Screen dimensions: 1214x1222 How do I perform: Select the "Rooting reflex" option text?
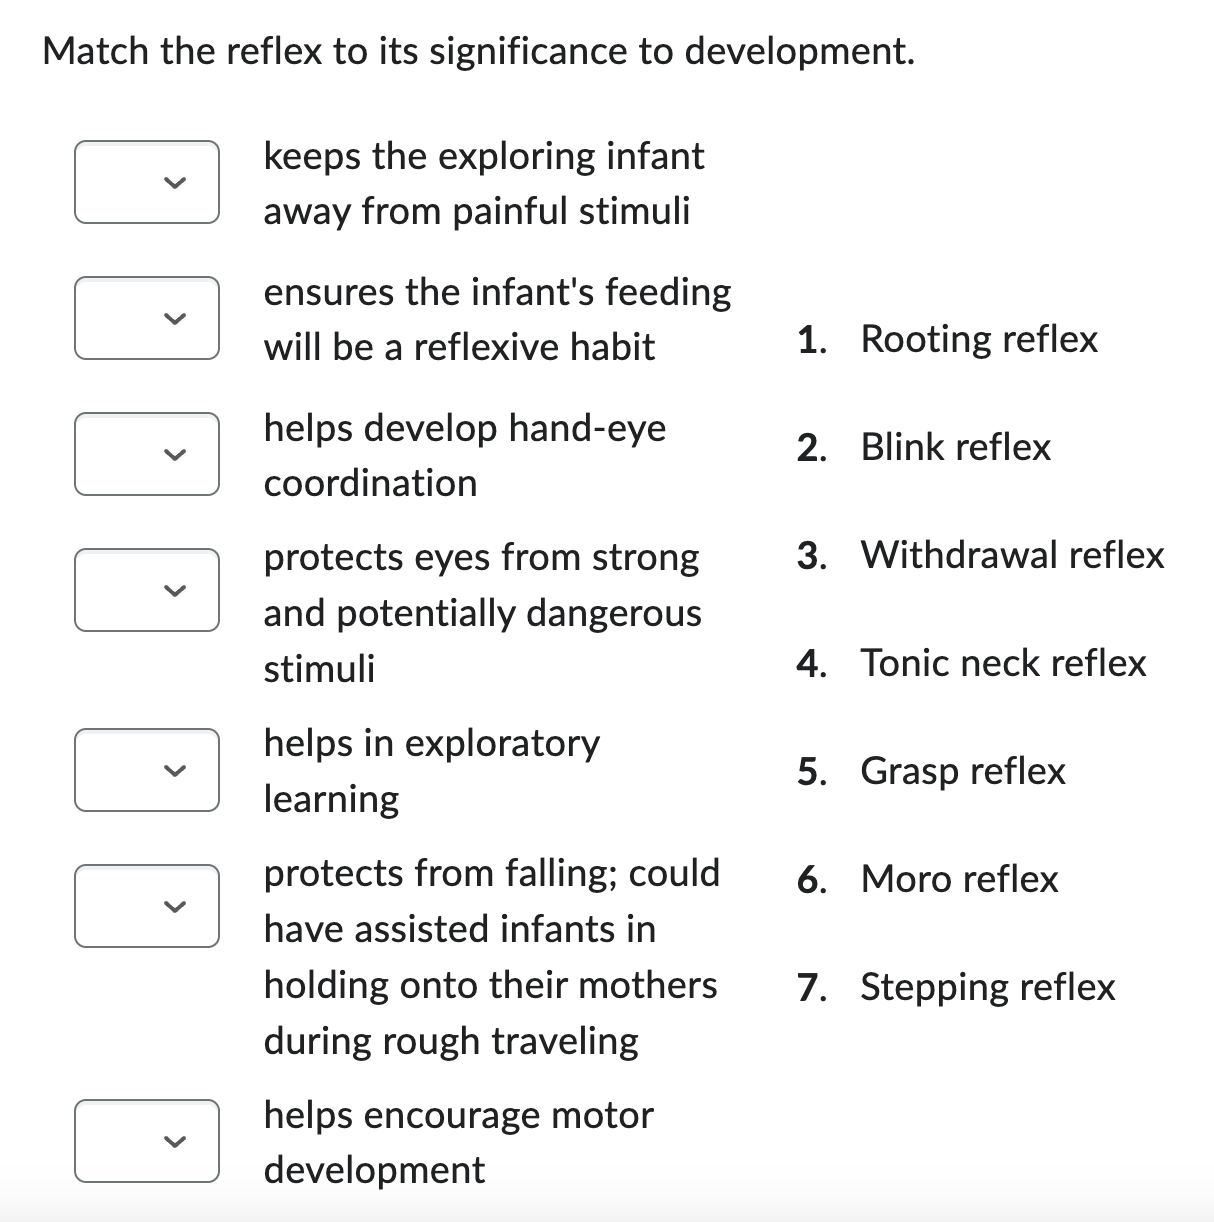(x=978, y=339)
